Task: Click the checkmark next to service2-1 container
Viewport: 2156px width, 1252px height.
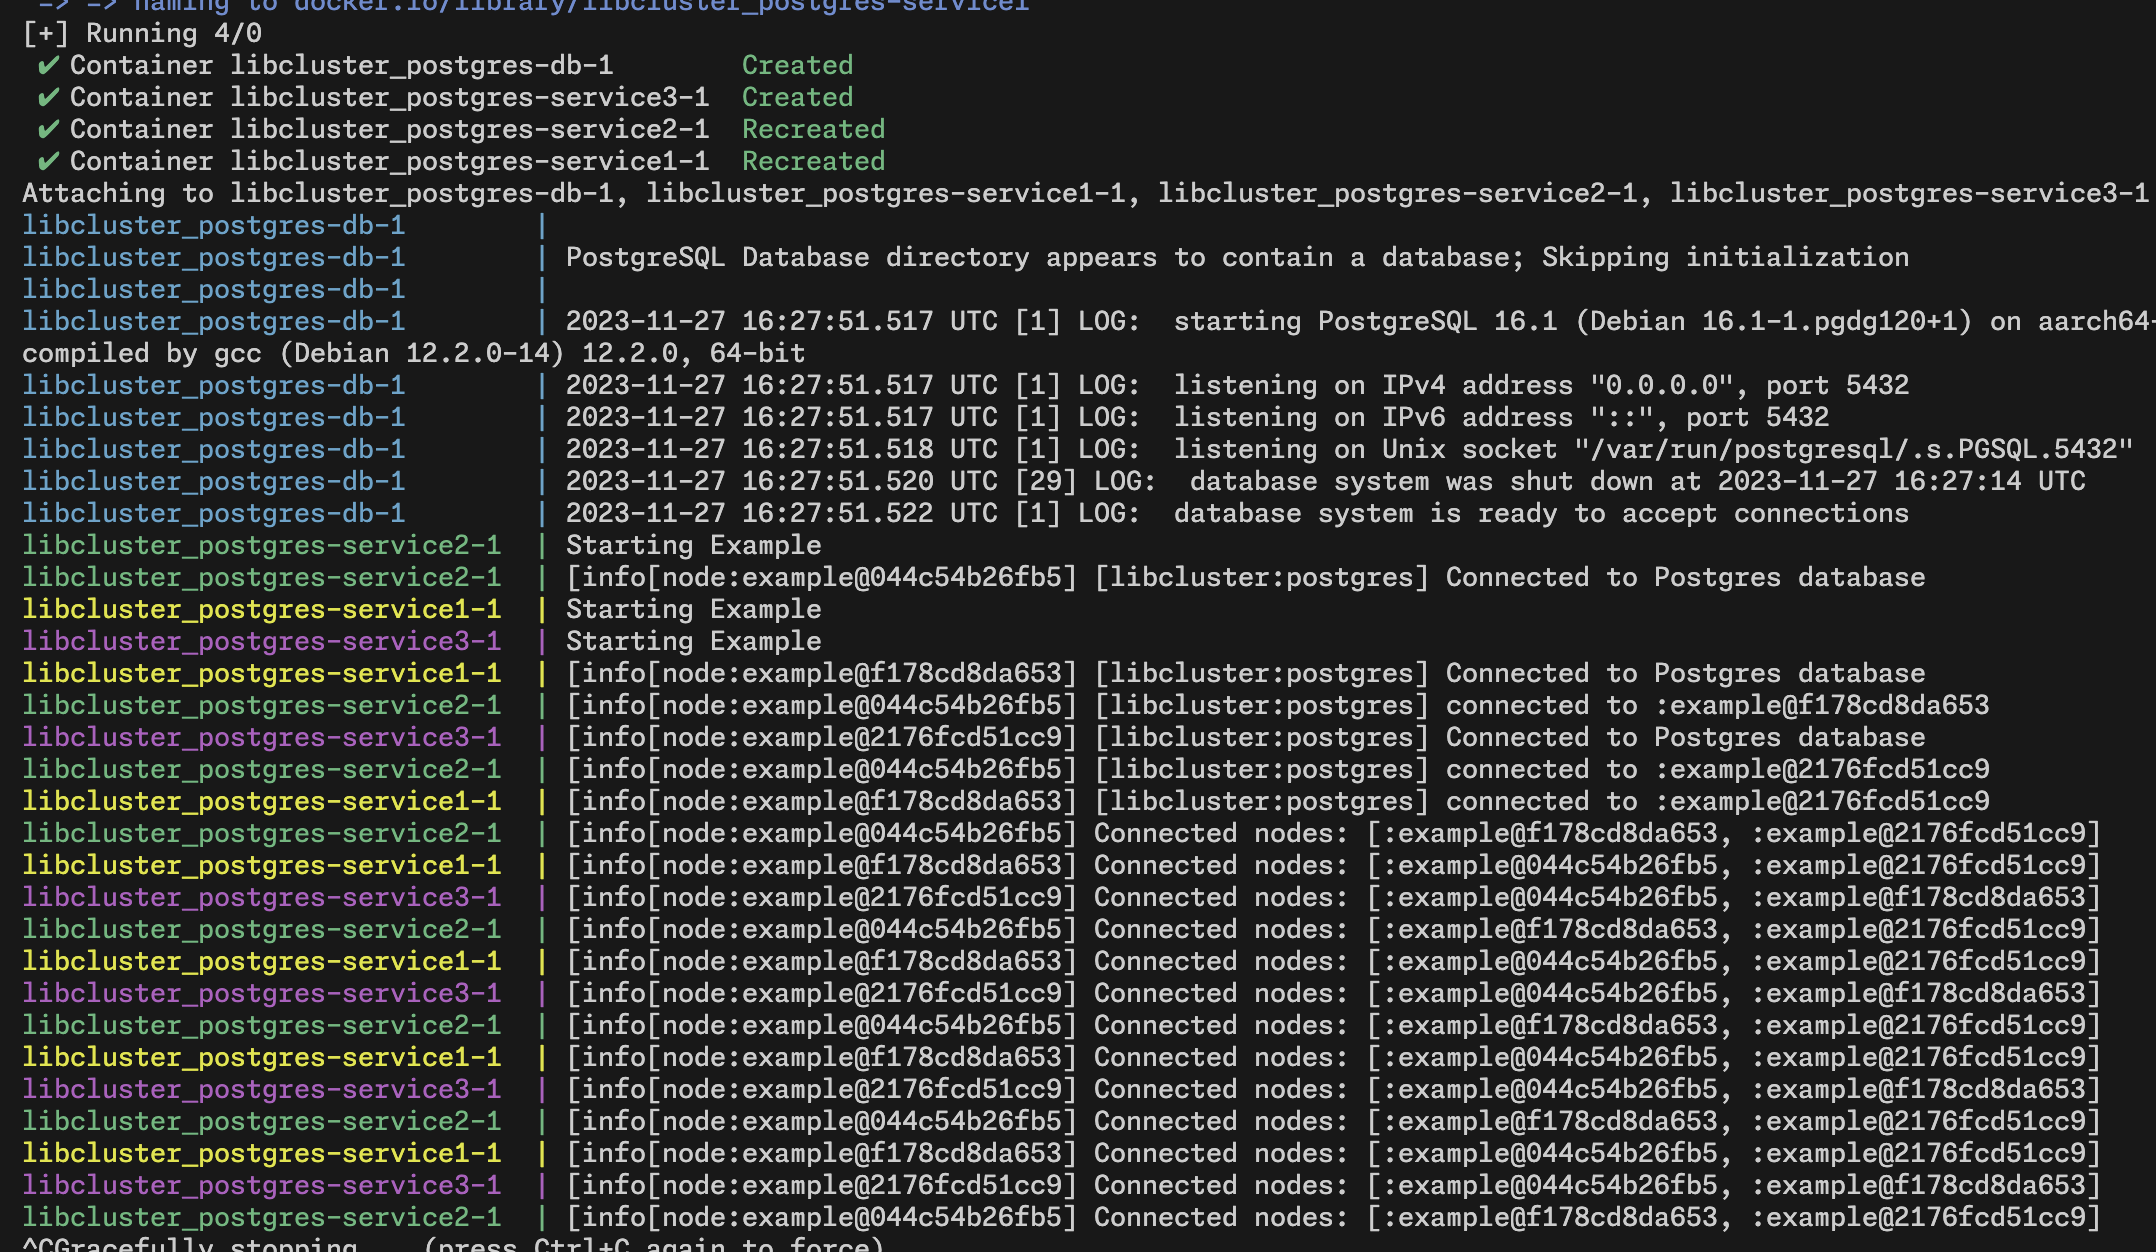Action: [48, 130]
